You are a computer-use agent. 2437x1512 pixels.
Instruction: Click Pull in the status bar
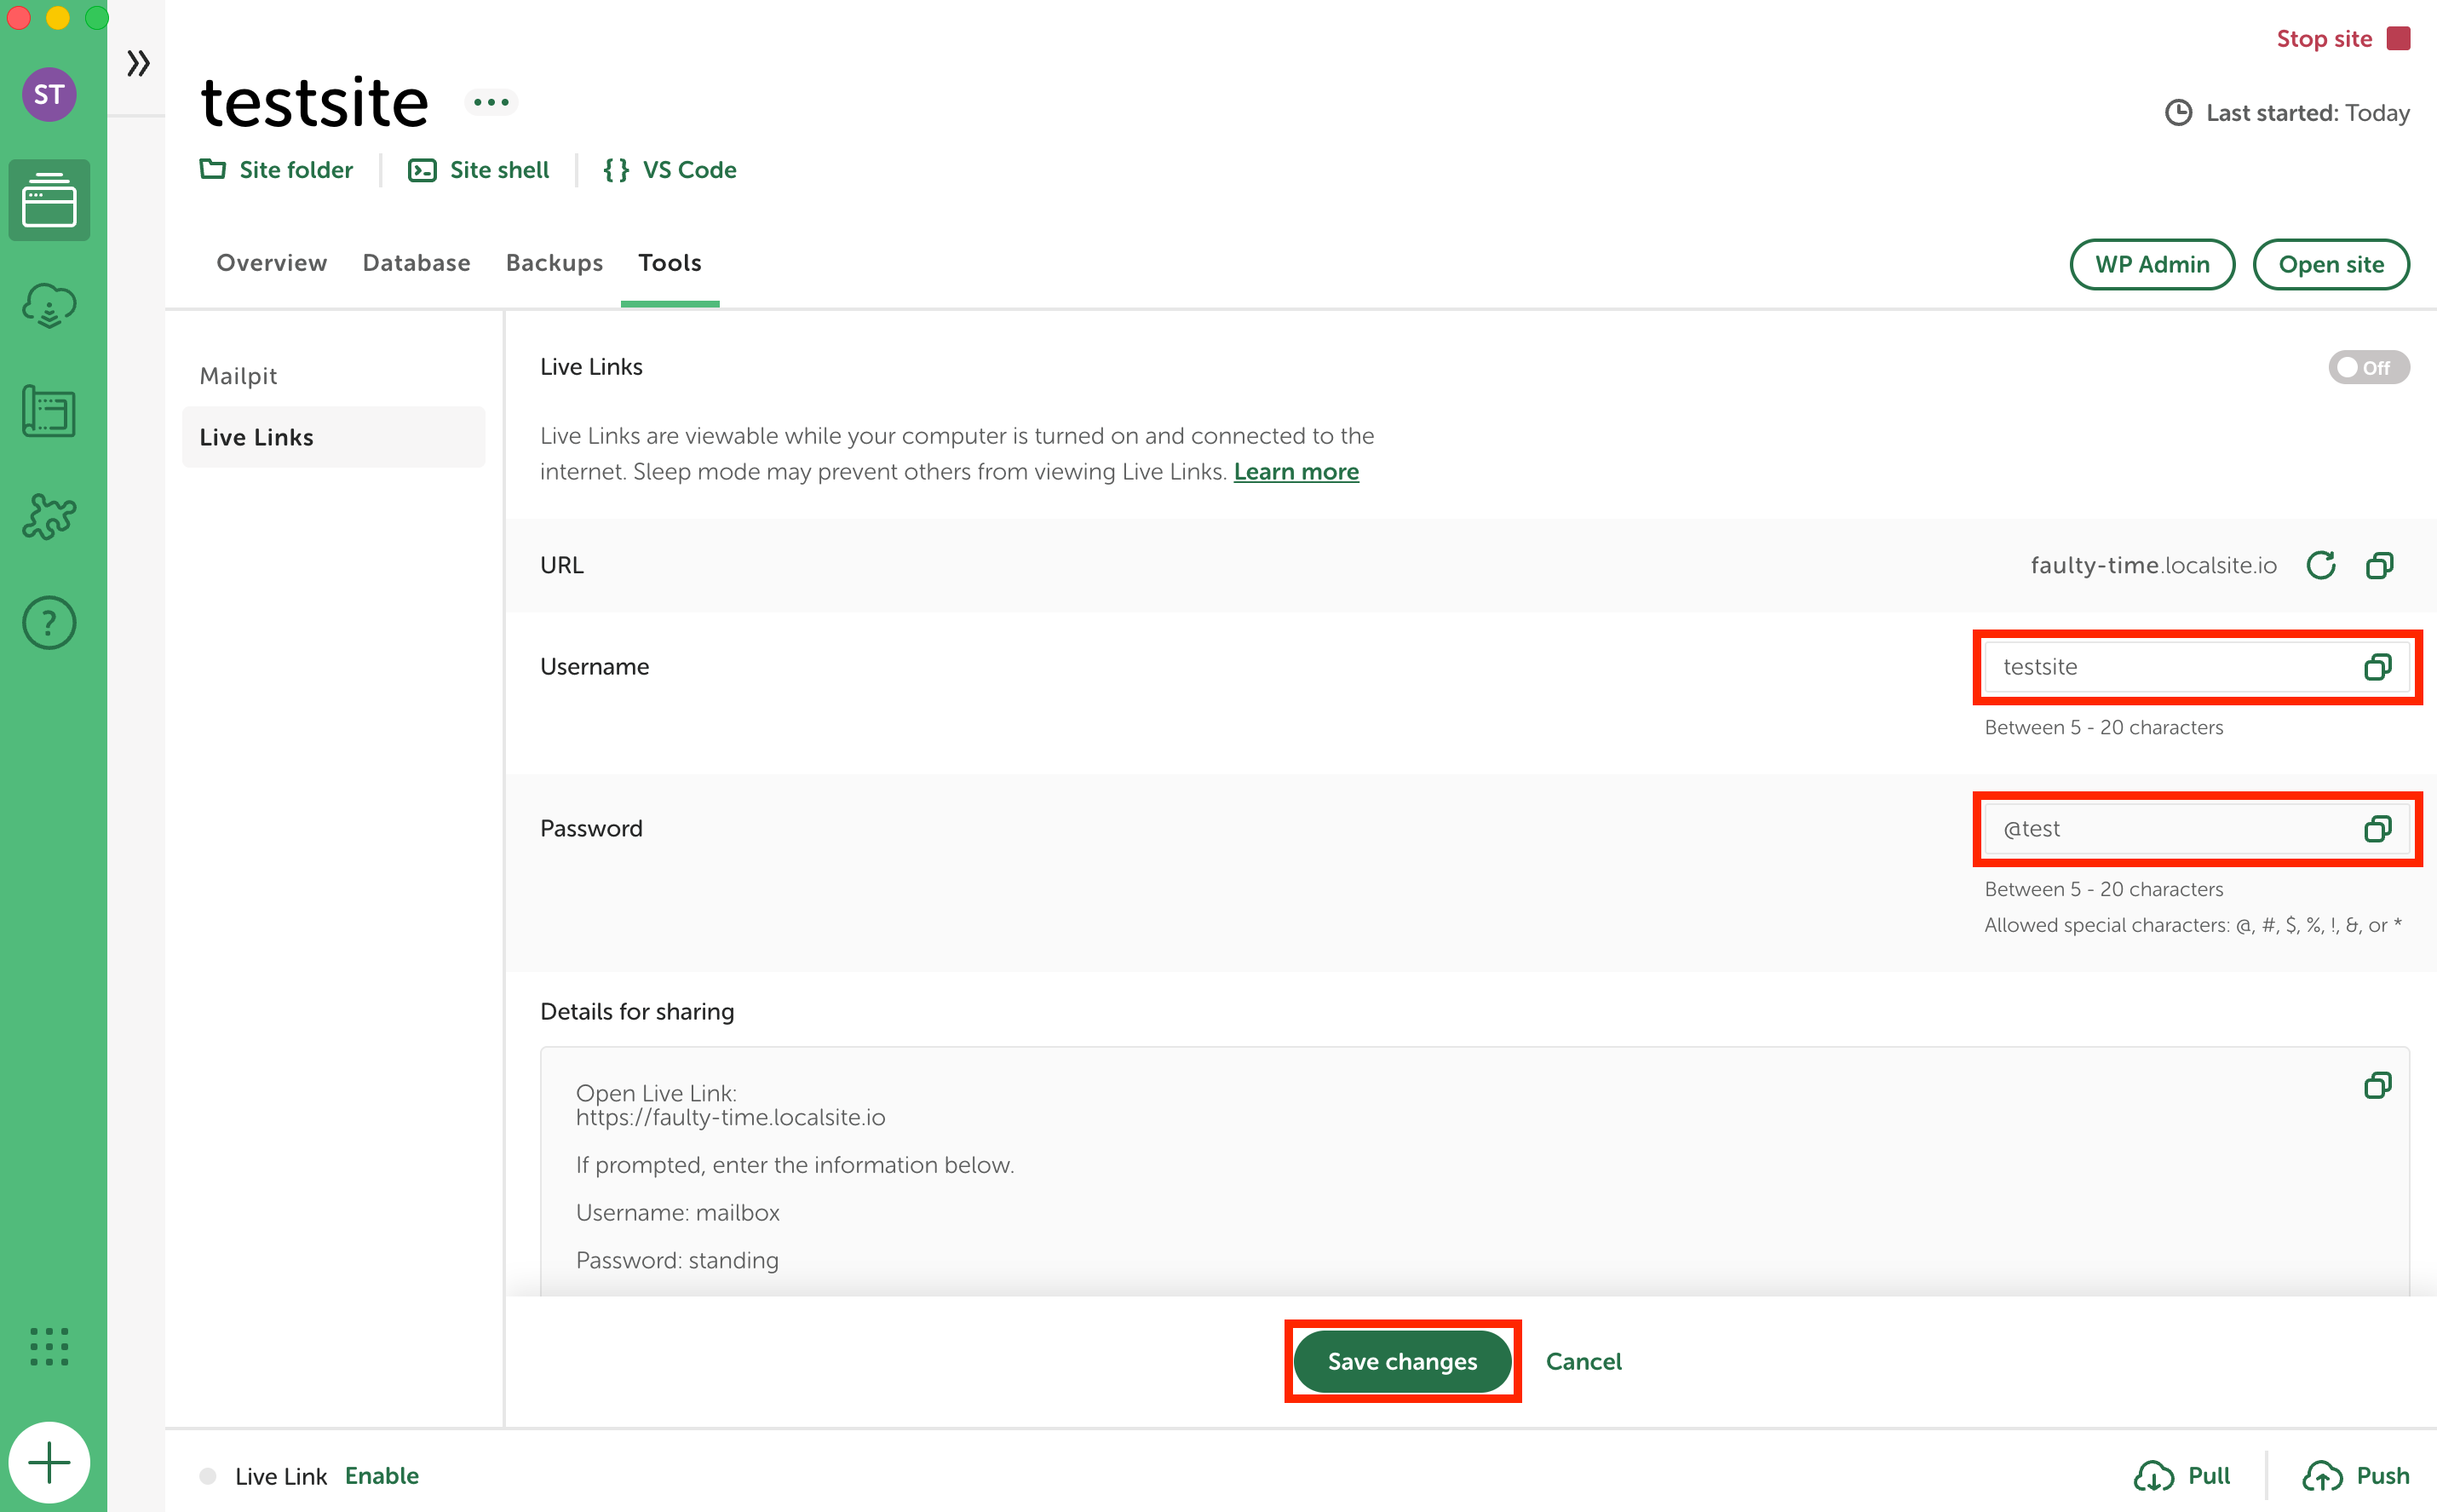click(x=2182, y=1476)
